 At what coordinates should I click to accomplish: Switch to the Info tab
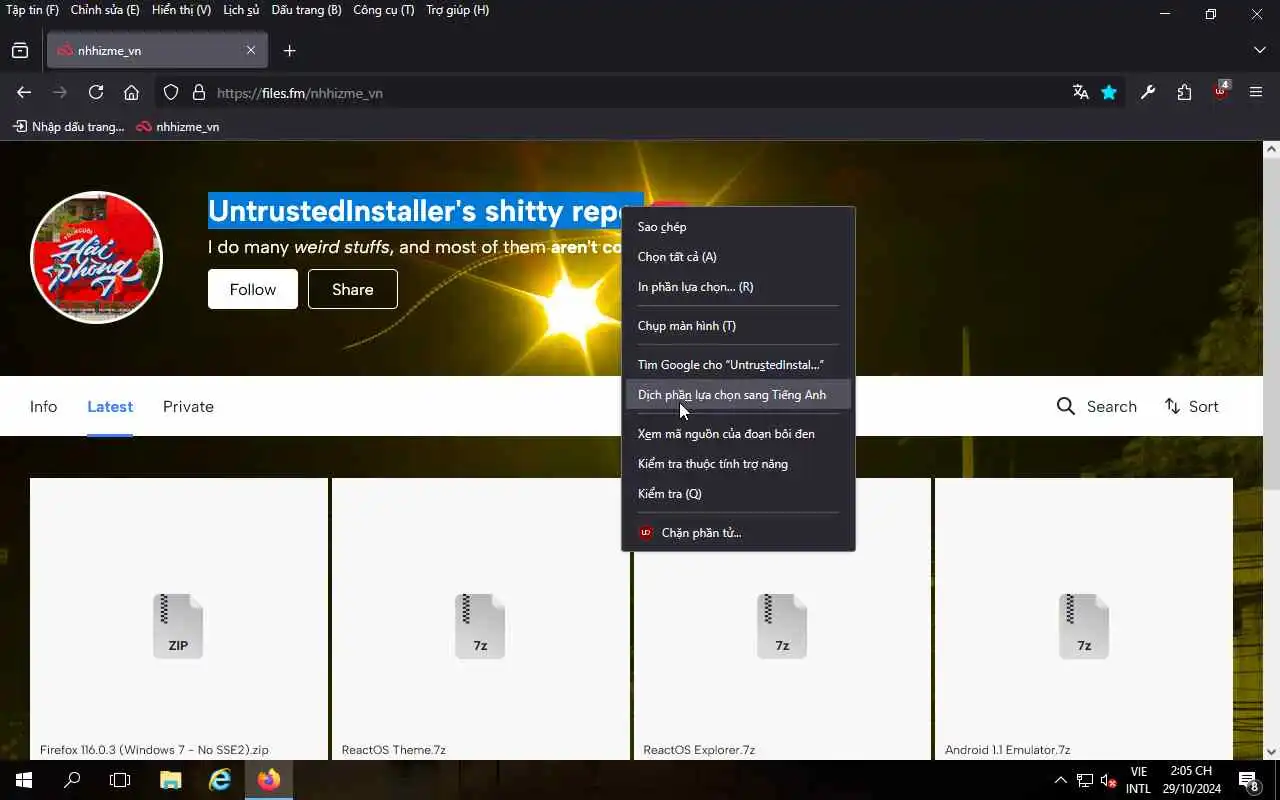pyautogui.click(x=43, y=406)
